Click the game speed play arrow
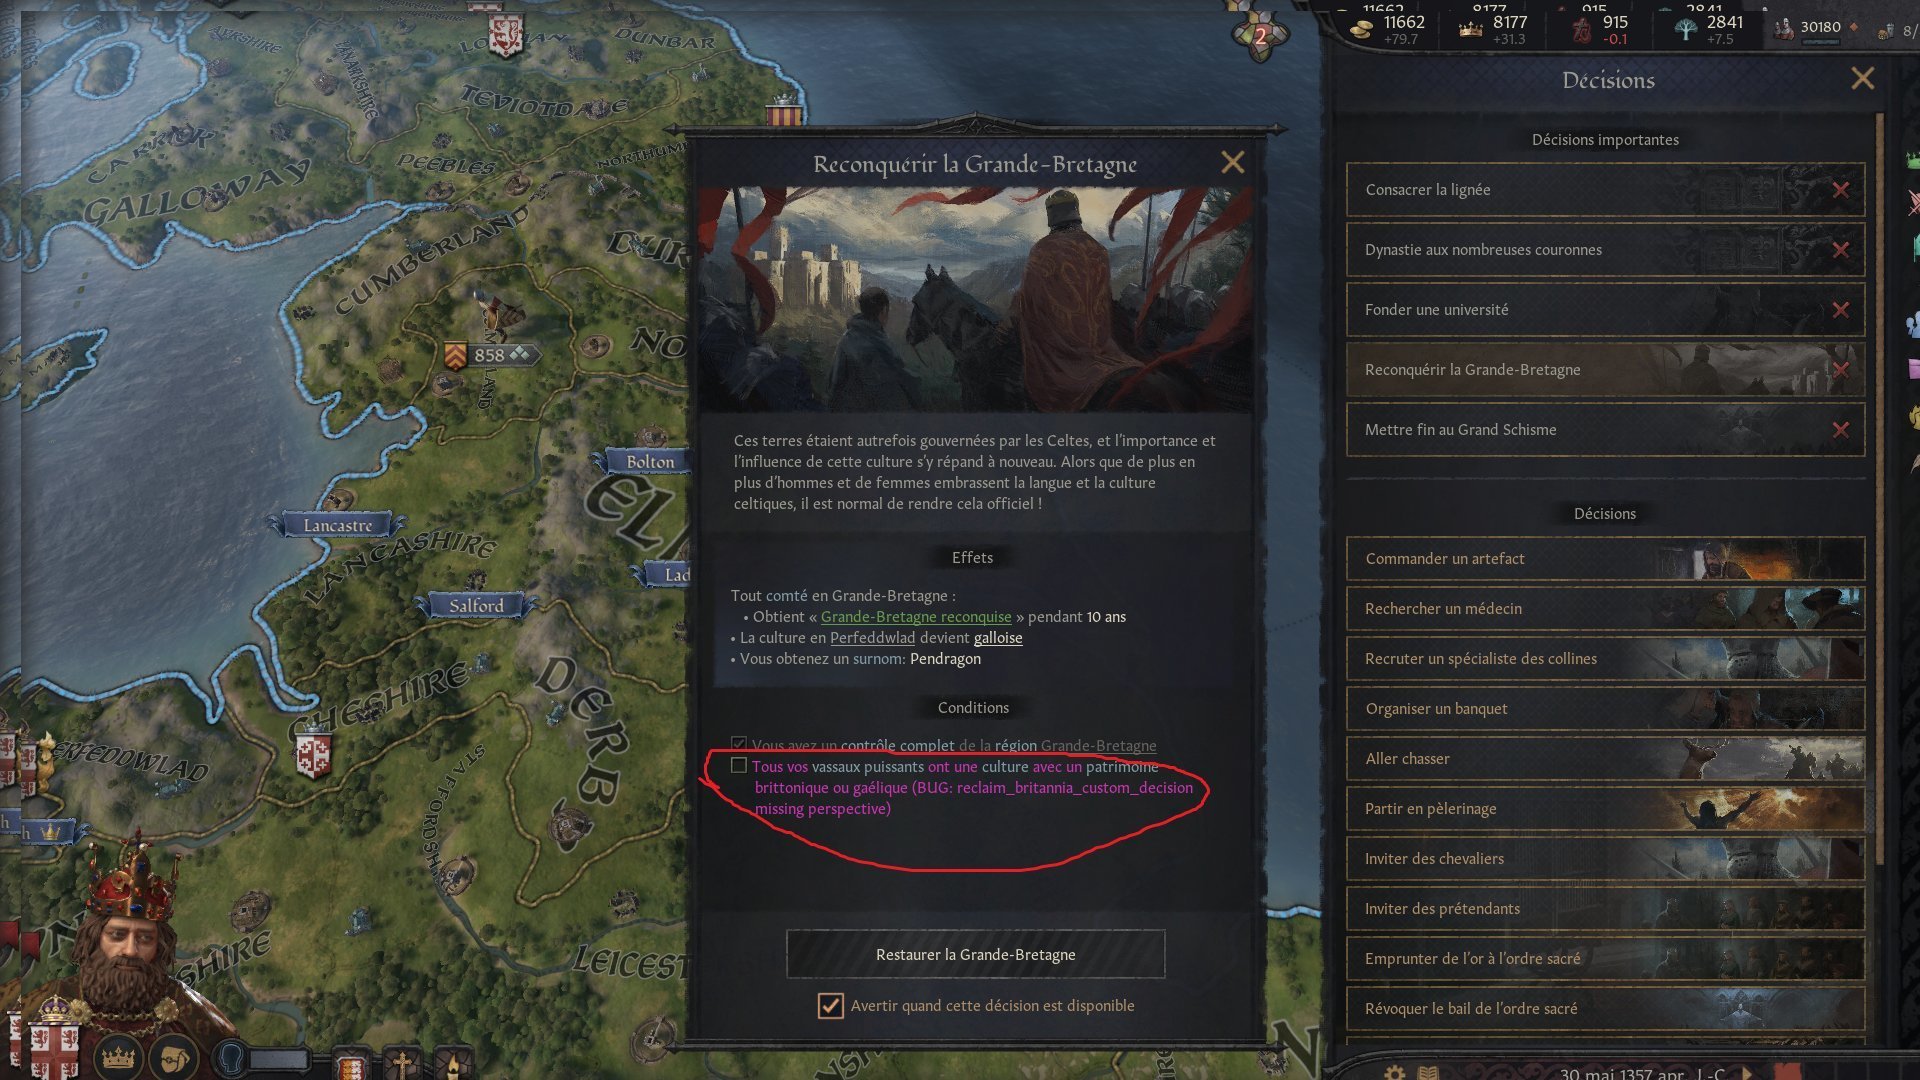Image resolution: width=1920 pixels, height=1080 pixels. [x=1747, y=1072]
